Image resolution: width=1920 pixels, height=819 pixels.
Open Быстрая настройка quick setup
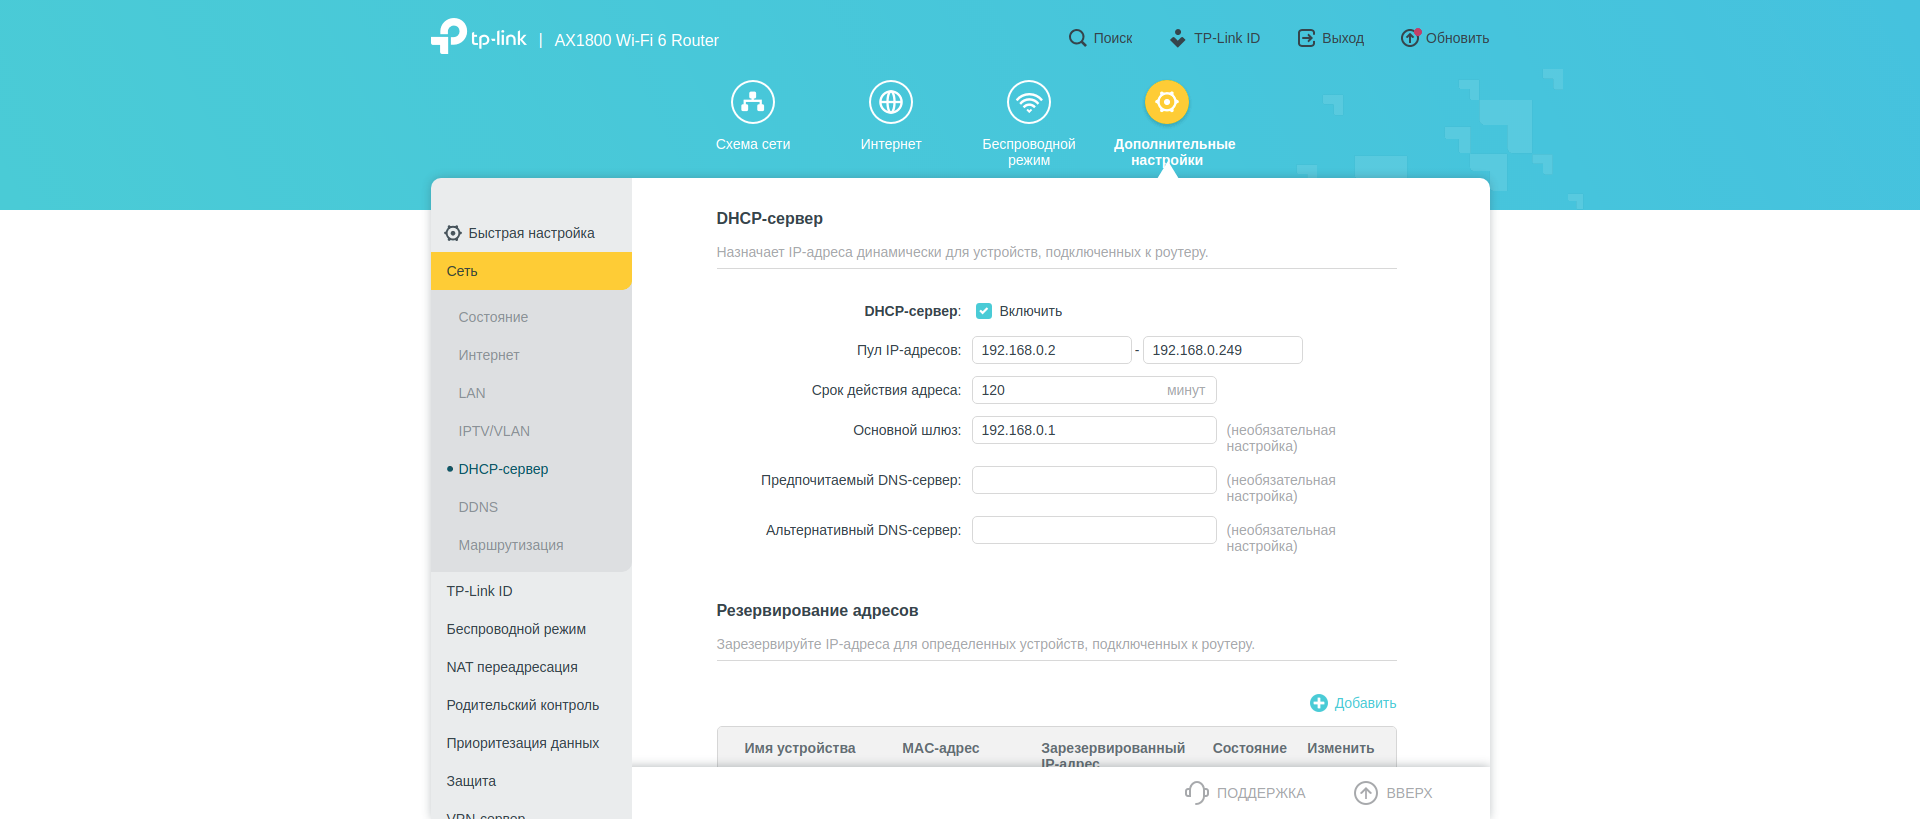pos(530,233)
